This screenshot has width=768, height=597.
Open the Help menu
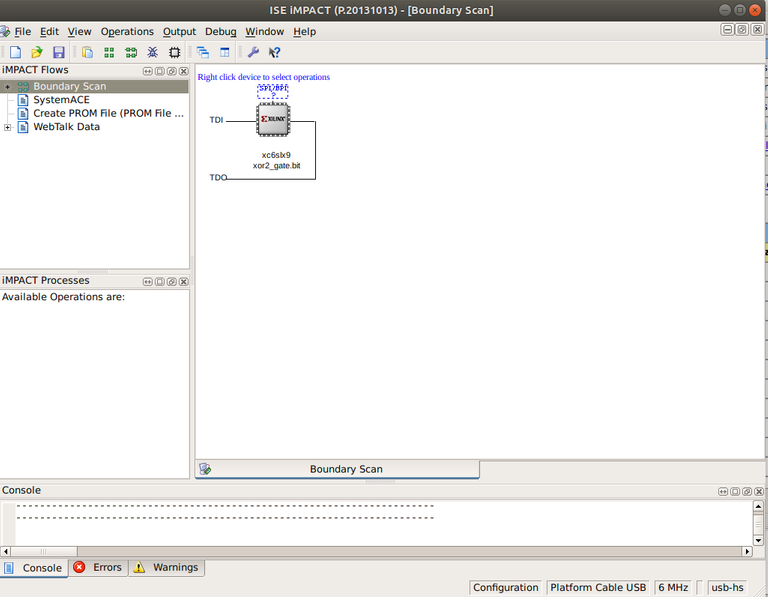coord(305,32)
